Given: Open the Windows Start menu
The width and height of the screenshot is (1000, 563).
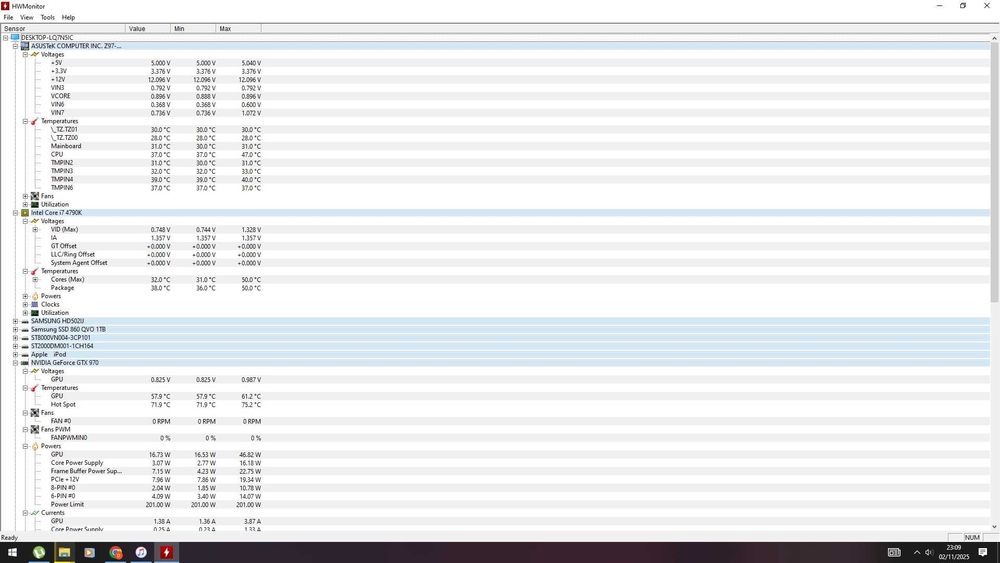Looking at the screenshot, I should [x=12, y=552].
